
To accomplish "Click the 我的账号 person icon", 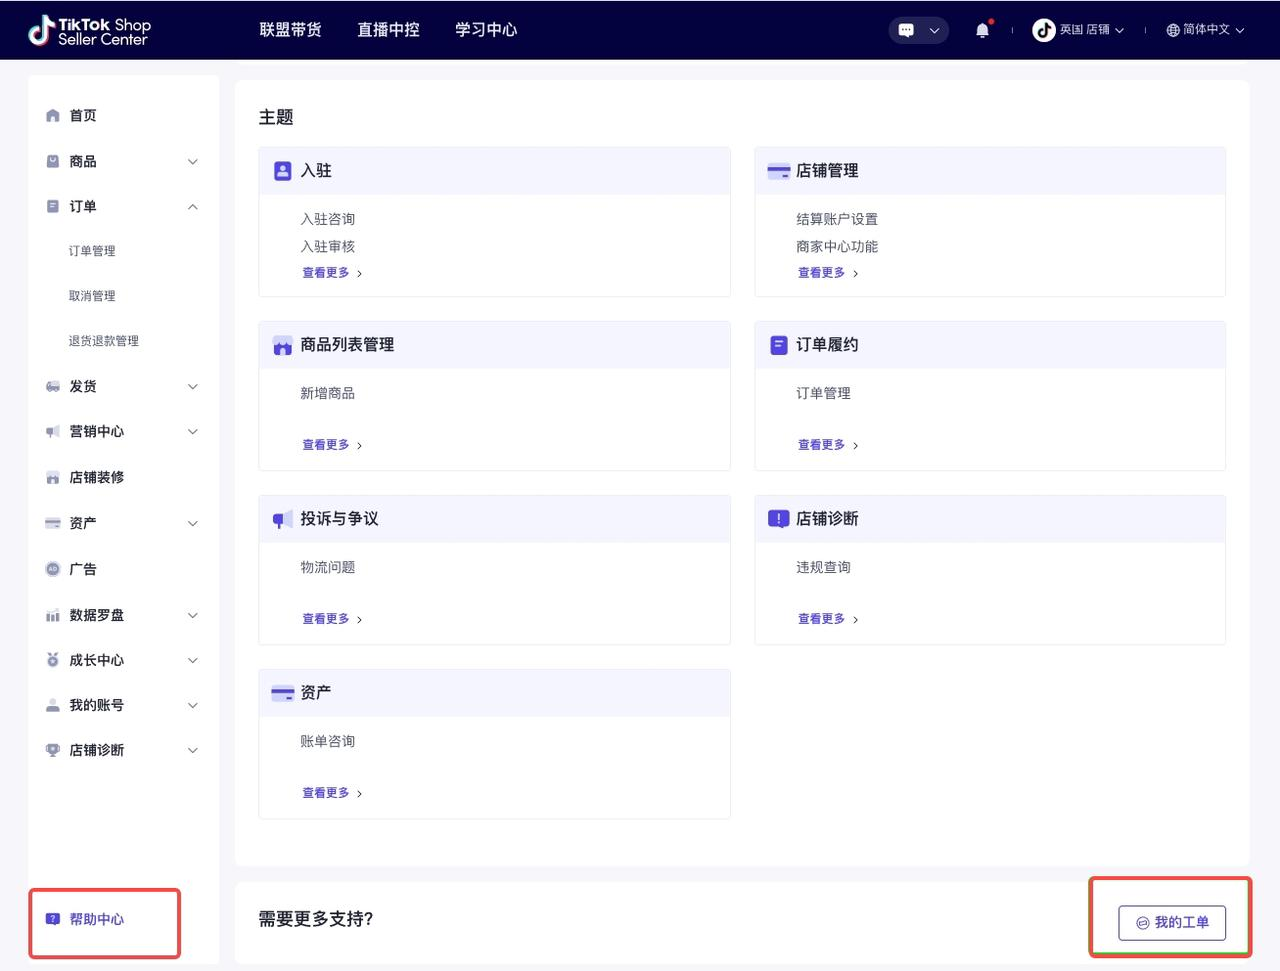I will 53,705.
